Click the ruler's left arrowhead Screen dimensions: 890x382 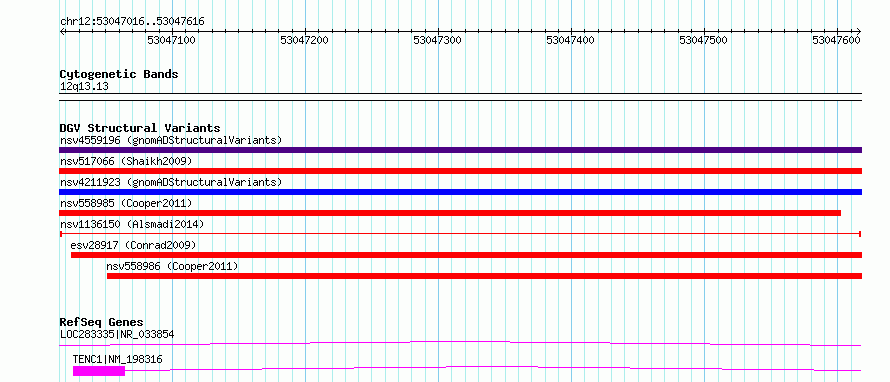pyautogui.click(x=62, y=31)
